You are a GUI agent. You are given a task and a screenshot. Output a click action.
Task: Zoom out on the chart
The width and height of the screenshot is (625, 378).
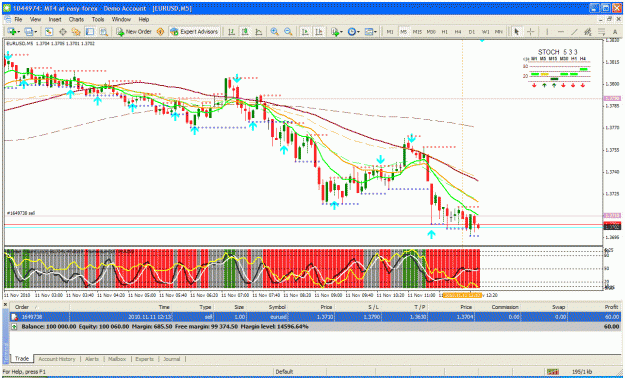(288, 32)
